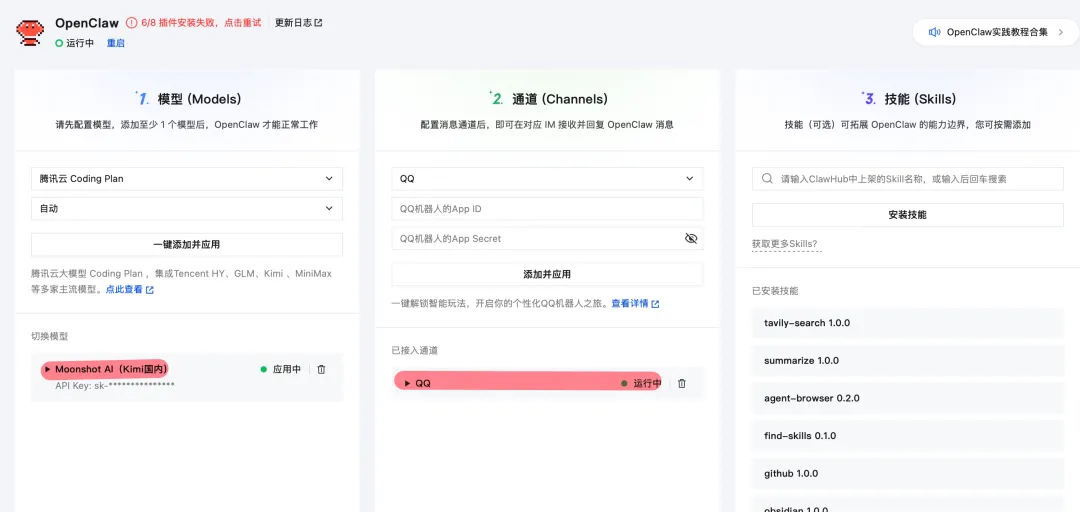1080x512 pixels.
Task: Open the 自动 model selection dropdown
Action: click(187, 208)
